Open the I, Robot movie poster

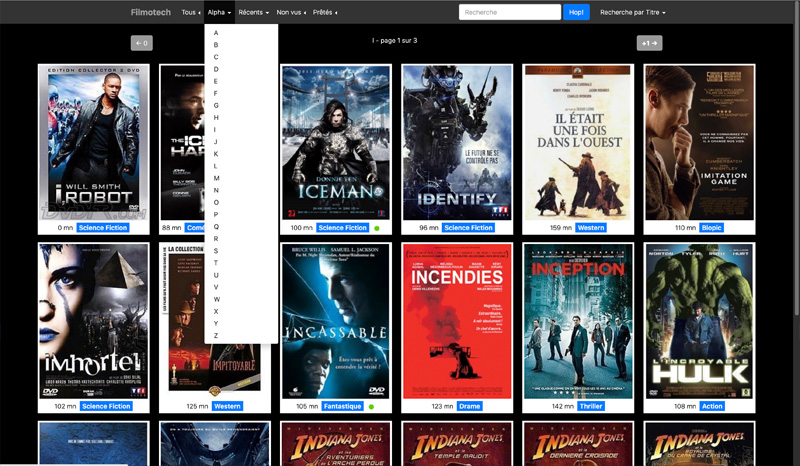94,143
